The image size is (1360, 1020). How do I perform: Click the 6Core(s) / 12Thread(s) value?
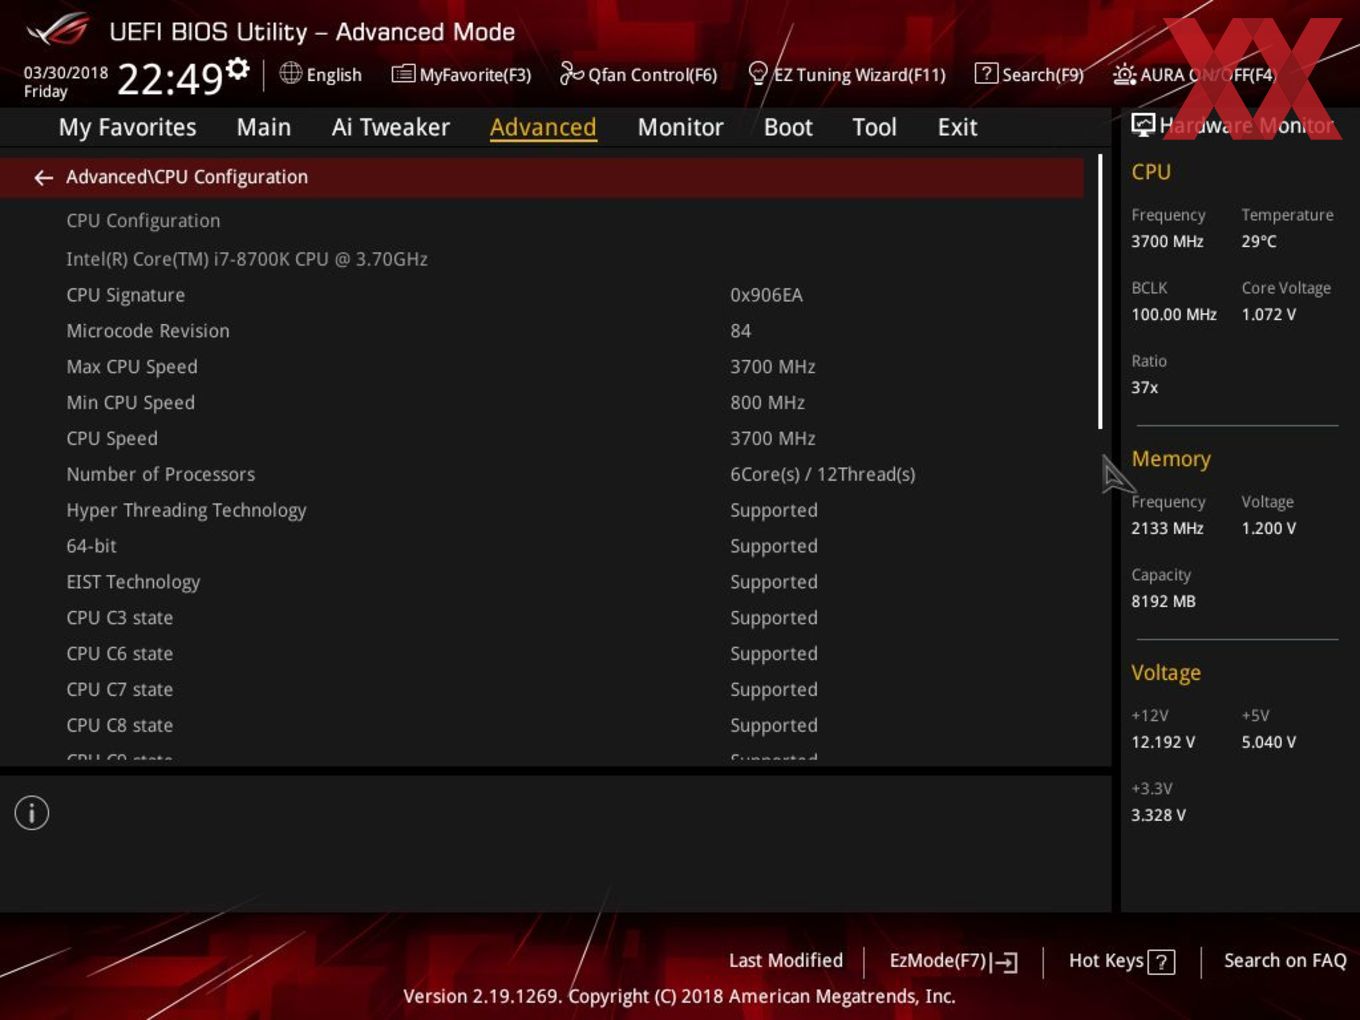822,475
